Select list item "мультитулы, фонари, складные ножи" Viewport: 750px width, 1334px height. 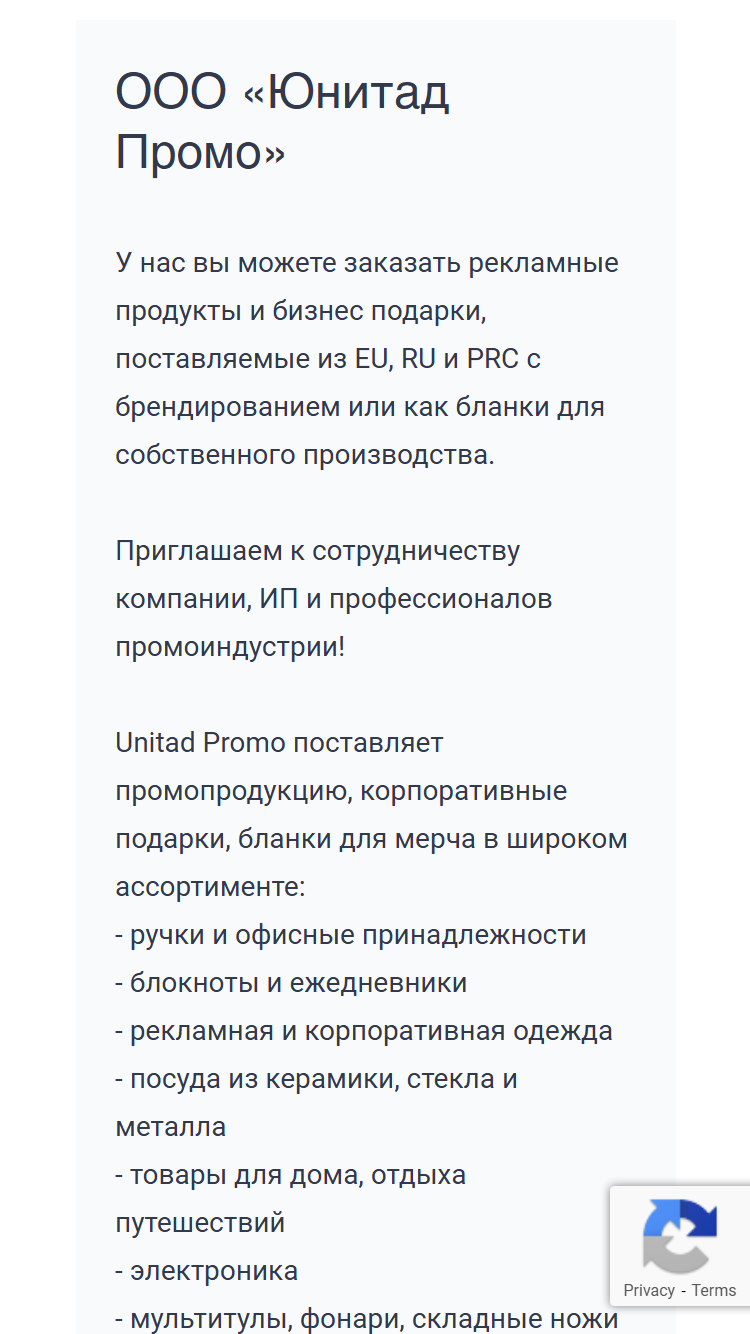tap(367, 1319)
